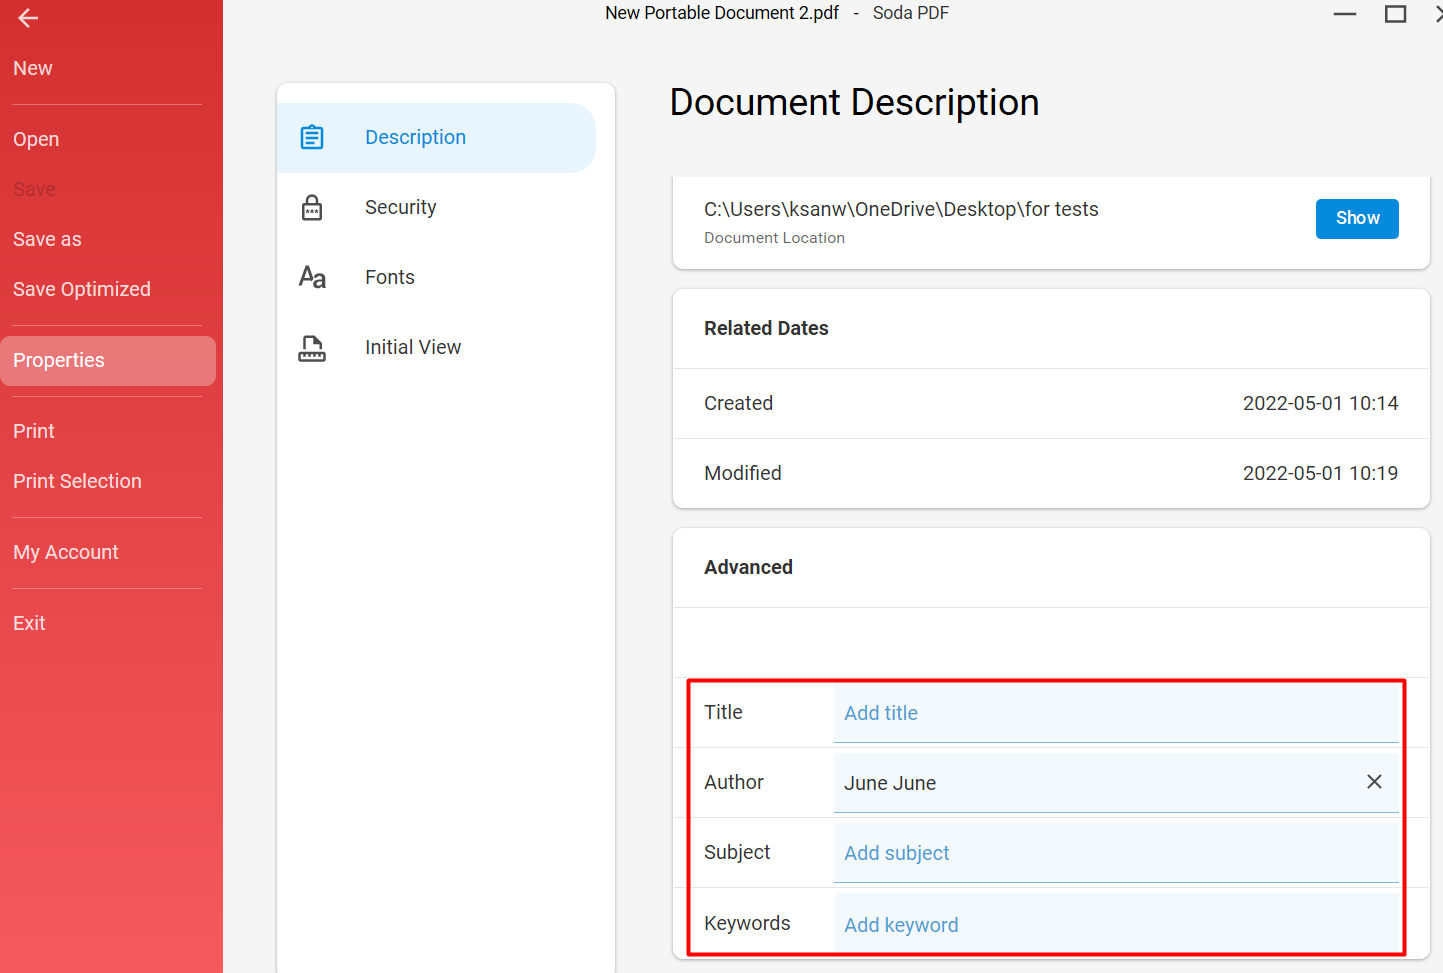The width and height of the screenshot is (1443, 973).
Task: Click the document location path text
Action: (x=901, y=209)
